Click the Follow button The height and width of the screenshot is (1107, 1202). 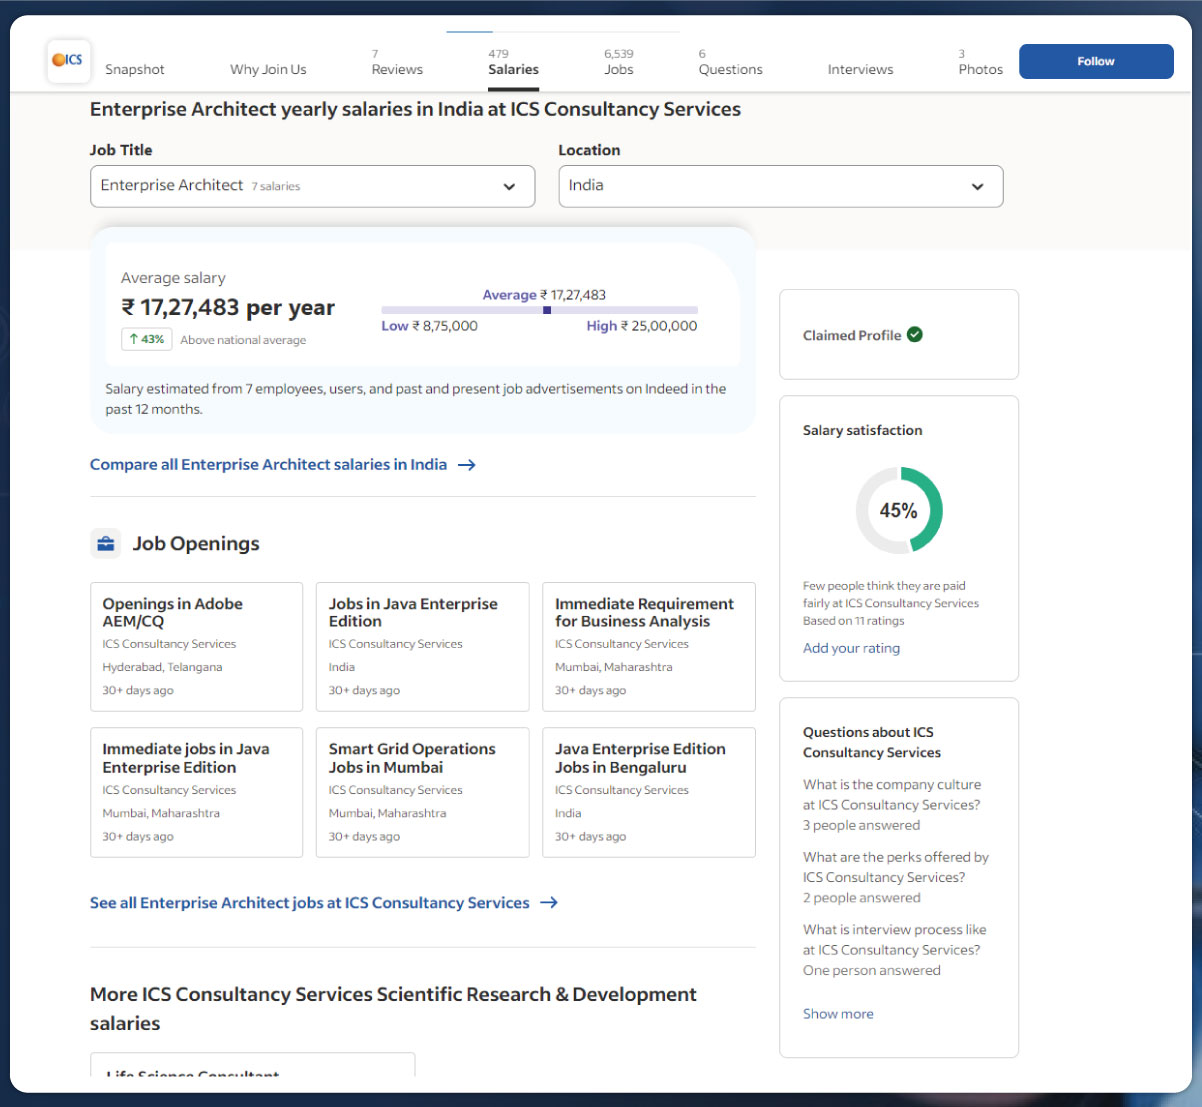(x=1096, y=61)
